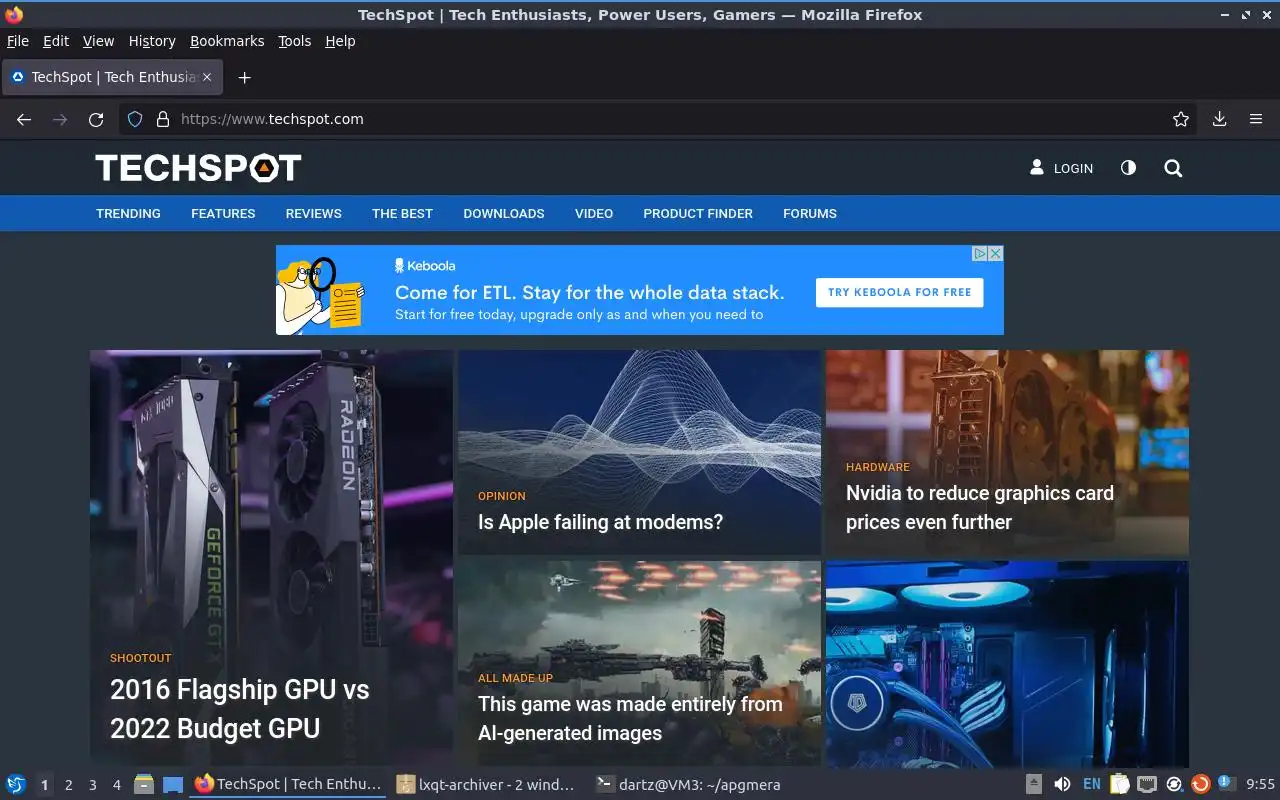Viewport: 1280px width, 800px height.
Task: Open the tracking protection shield icon
Action: pyautogui.click(x=135, y=119)
